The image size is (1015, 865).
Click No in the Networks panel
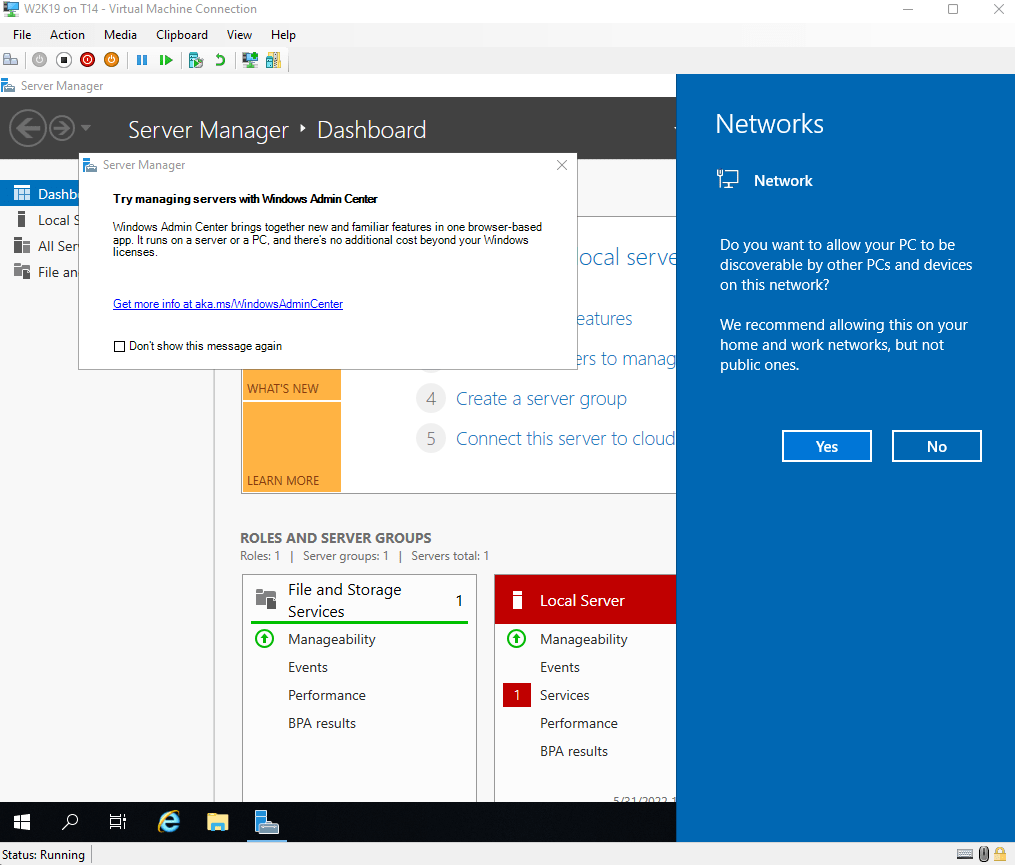[x=937, y=446]
